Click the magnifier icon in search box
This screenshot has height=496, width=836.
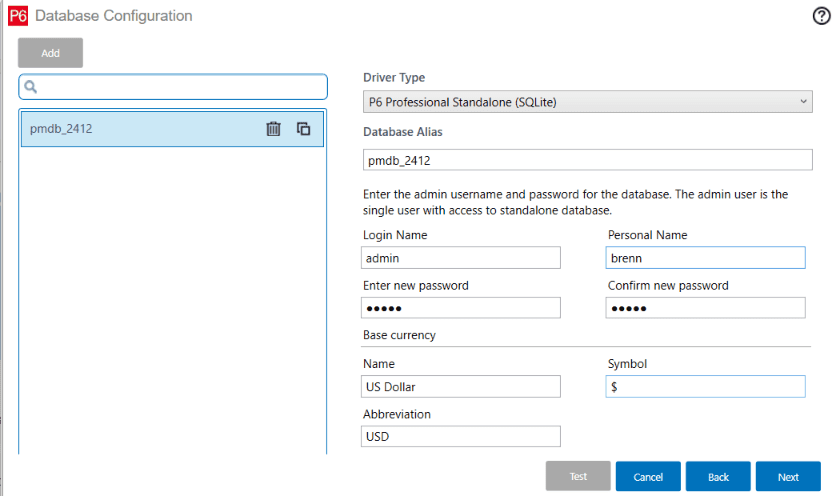(31, 87)
